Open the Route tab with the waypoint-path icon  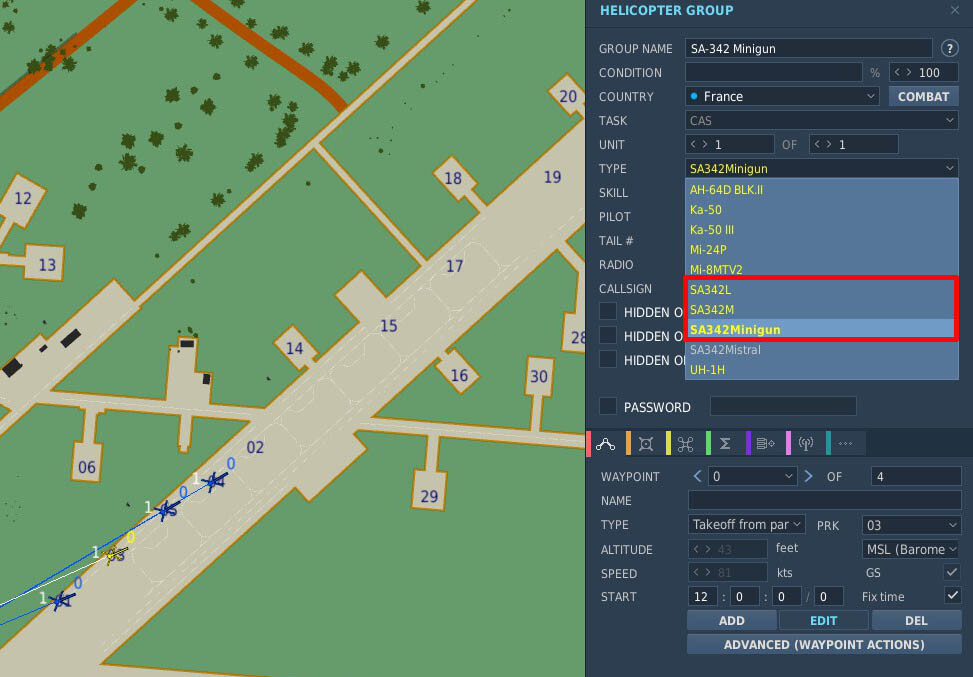point(605,444)
